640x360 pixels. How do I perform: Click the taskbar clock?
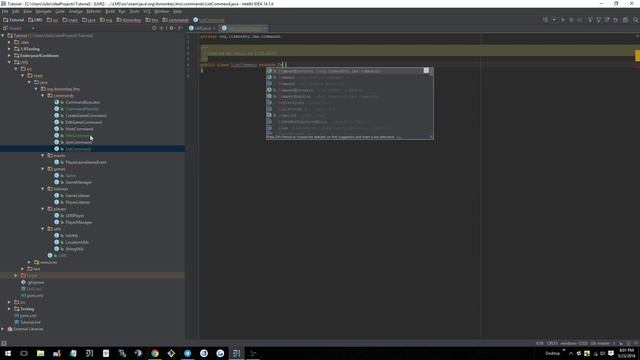(x=627, y=353)
